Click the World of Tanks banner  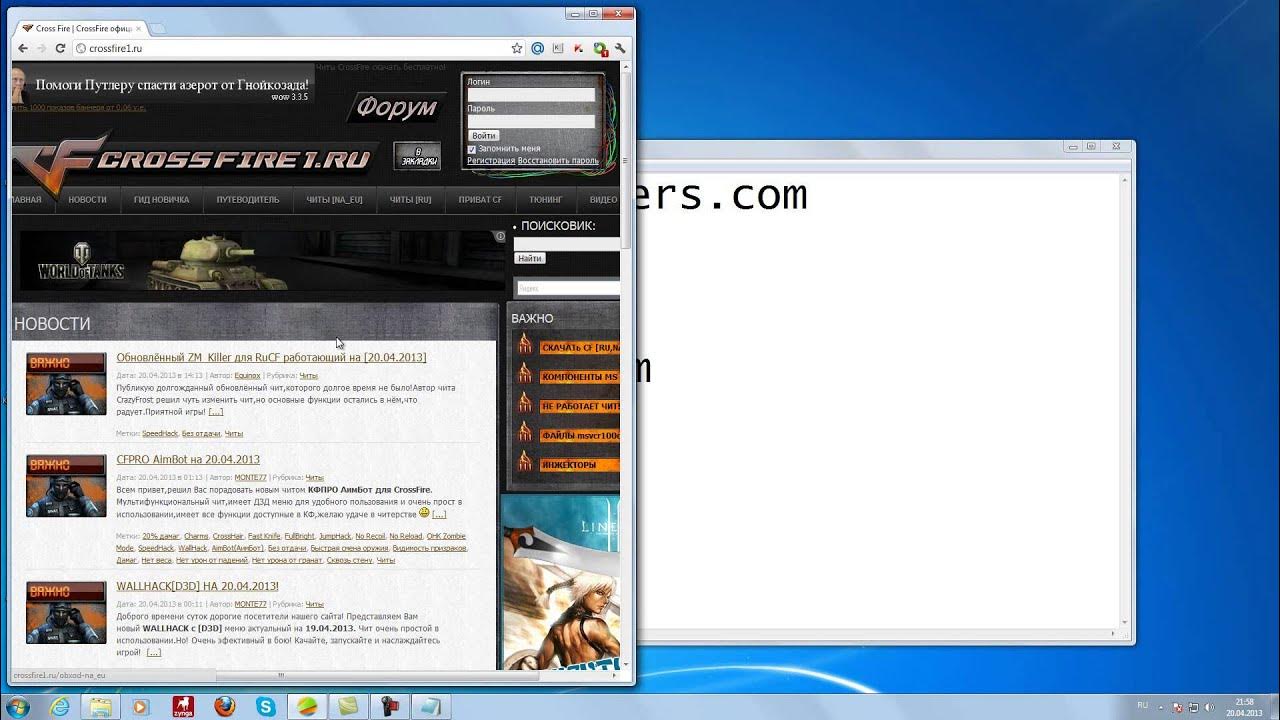coord(262,262)
